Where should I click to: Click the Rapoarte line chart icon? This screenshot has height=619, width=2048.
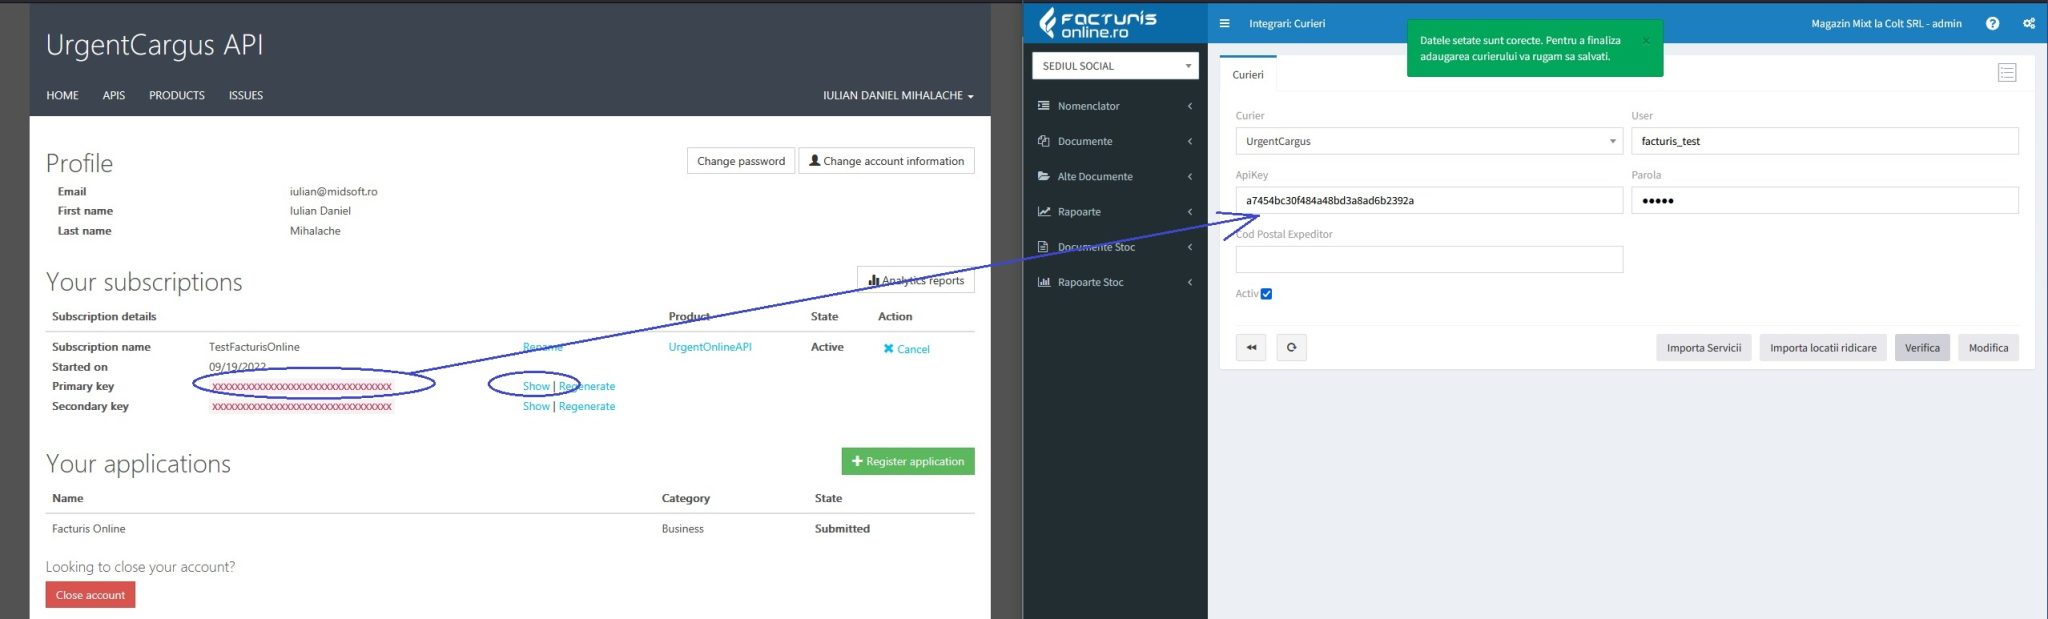[1044, 212]
